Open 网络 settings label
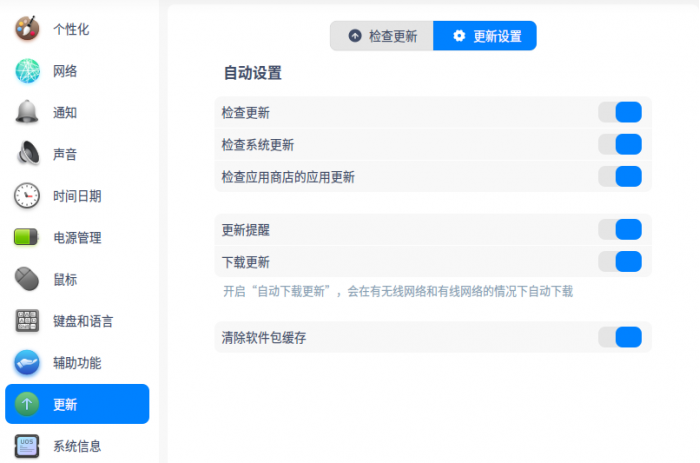 coord(65,71)
